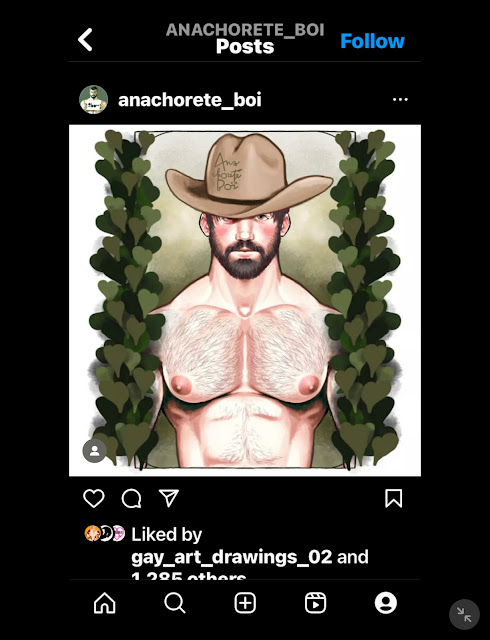490x640 pixels.
Task: Open anachorete_boi profile avatar
Action: coord(94,100)
